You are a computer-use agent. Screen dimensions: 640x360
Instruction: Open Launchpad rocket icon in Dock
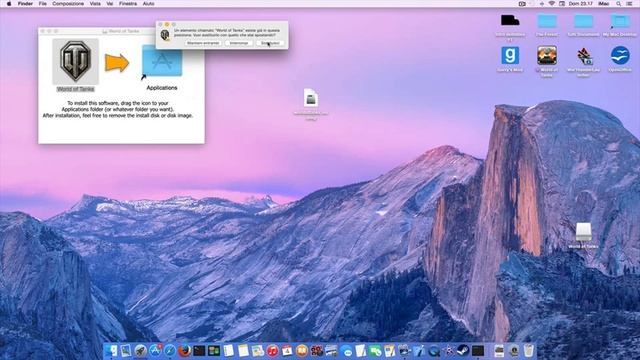[x=140, y=351]
